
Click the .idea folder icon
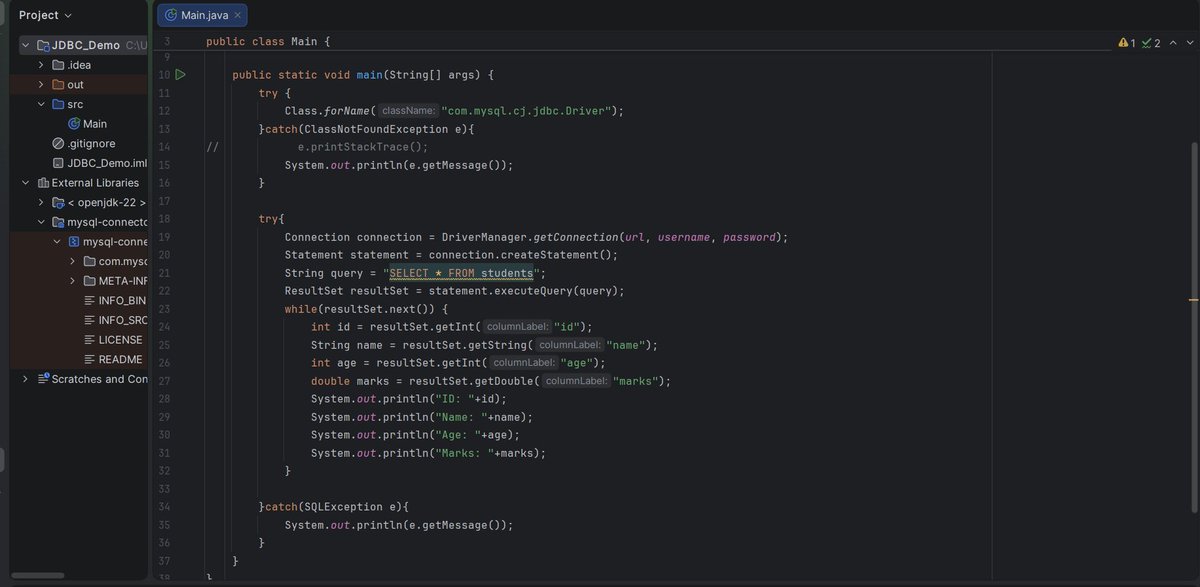58,65
